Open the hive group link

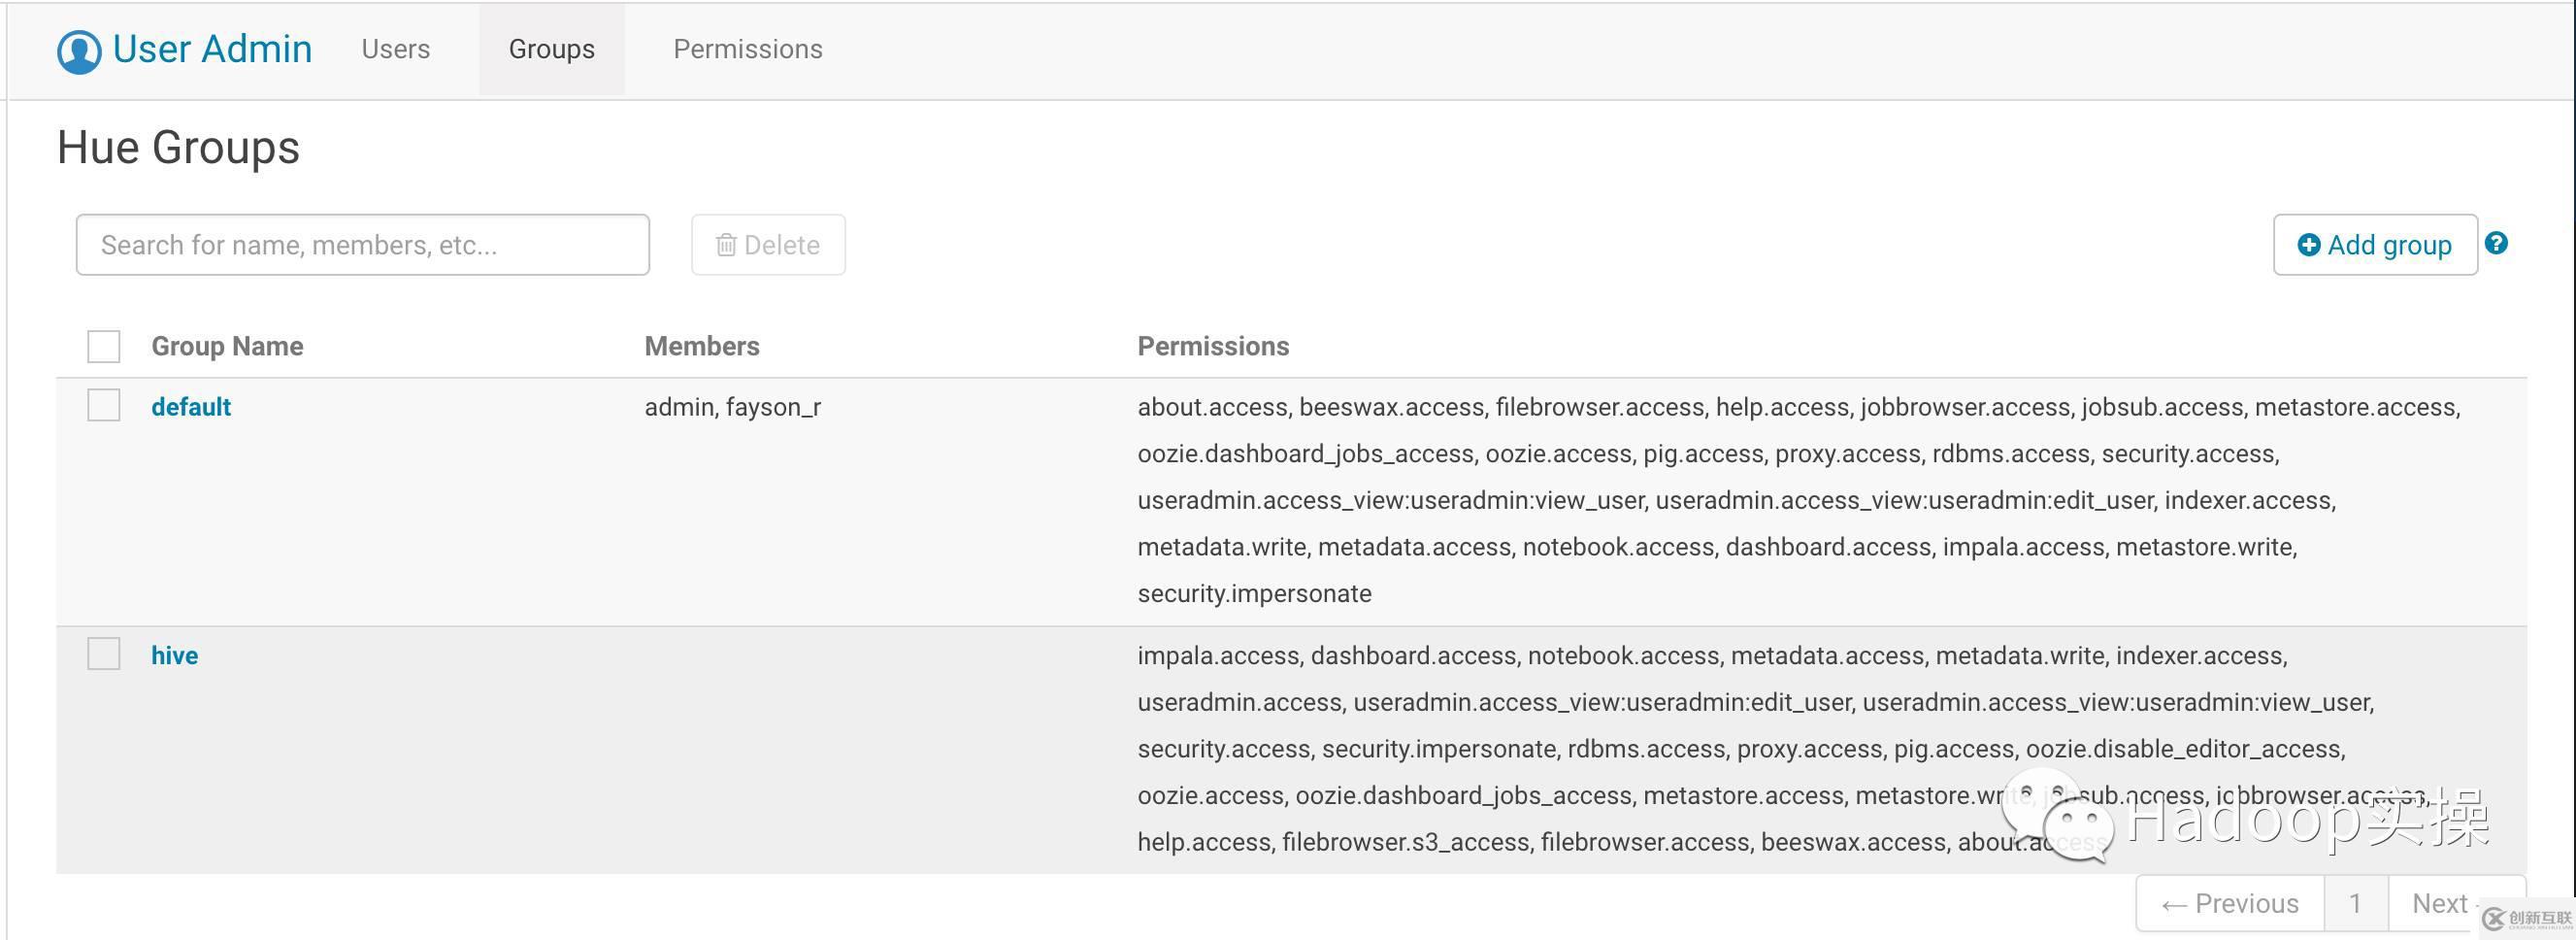point(175,656)
